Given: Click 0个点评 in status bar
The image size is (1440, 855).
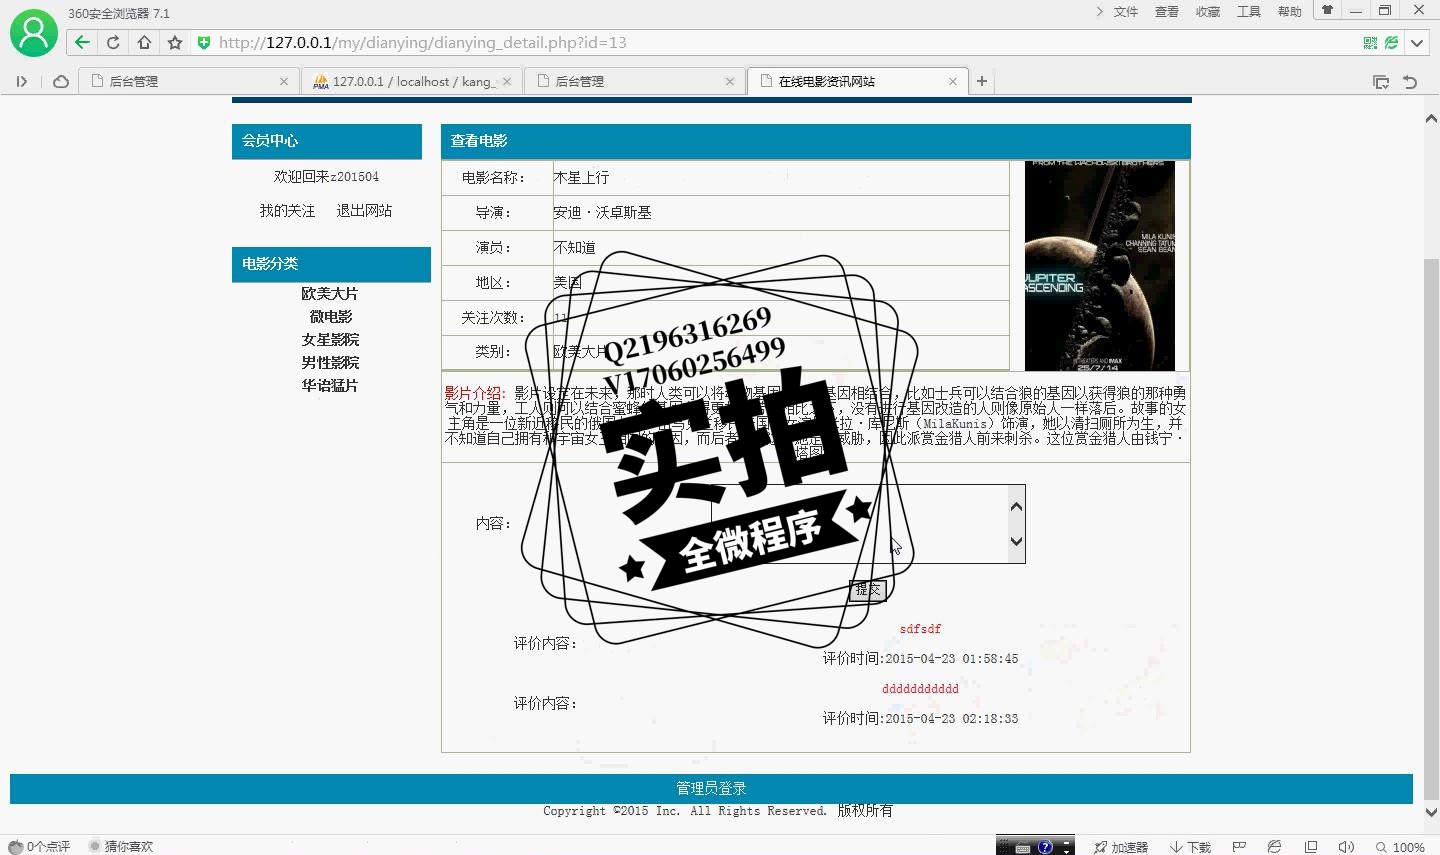Looking at the screenshot, I should [x=40, y=846].
